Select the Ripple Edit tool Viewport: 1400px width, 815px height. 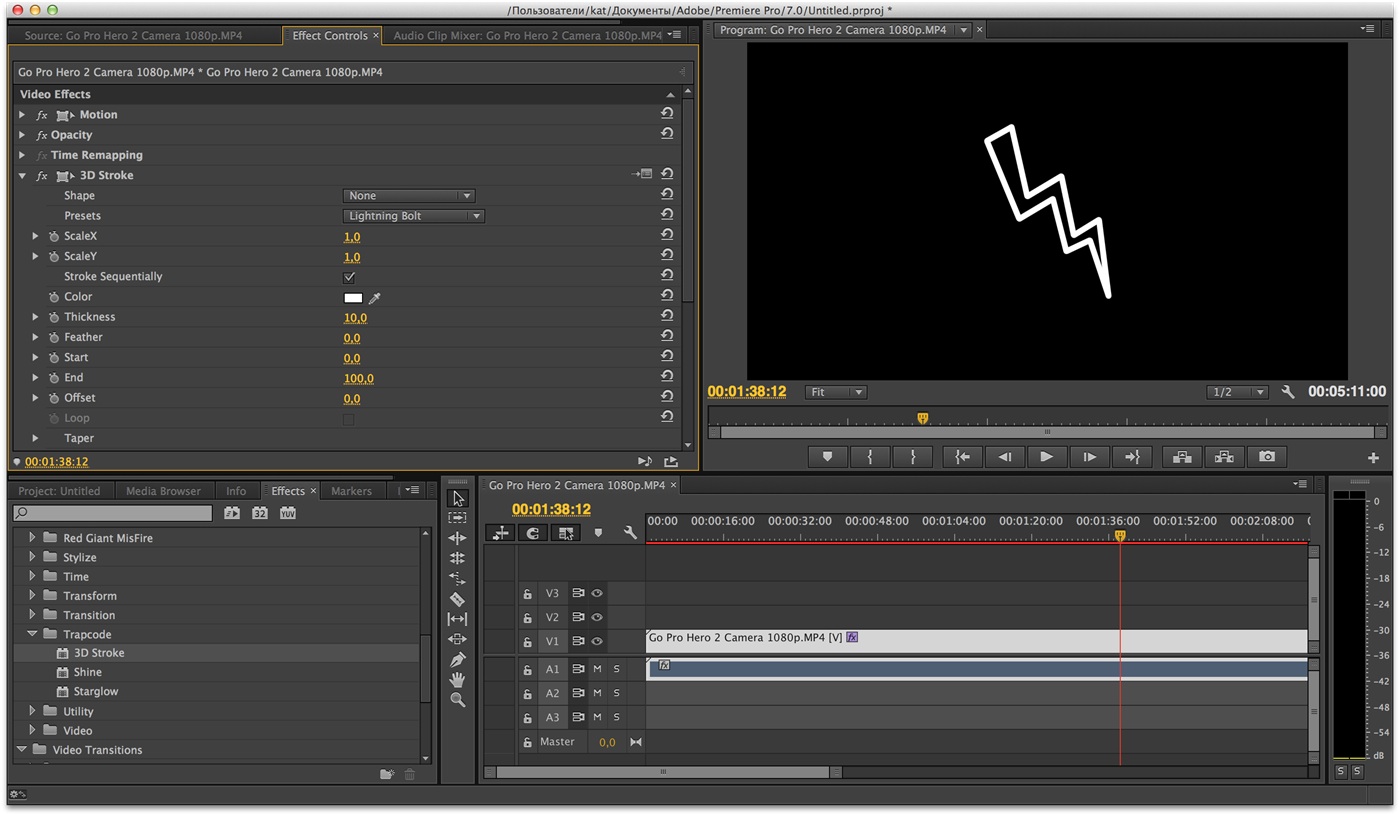point(458,538)
